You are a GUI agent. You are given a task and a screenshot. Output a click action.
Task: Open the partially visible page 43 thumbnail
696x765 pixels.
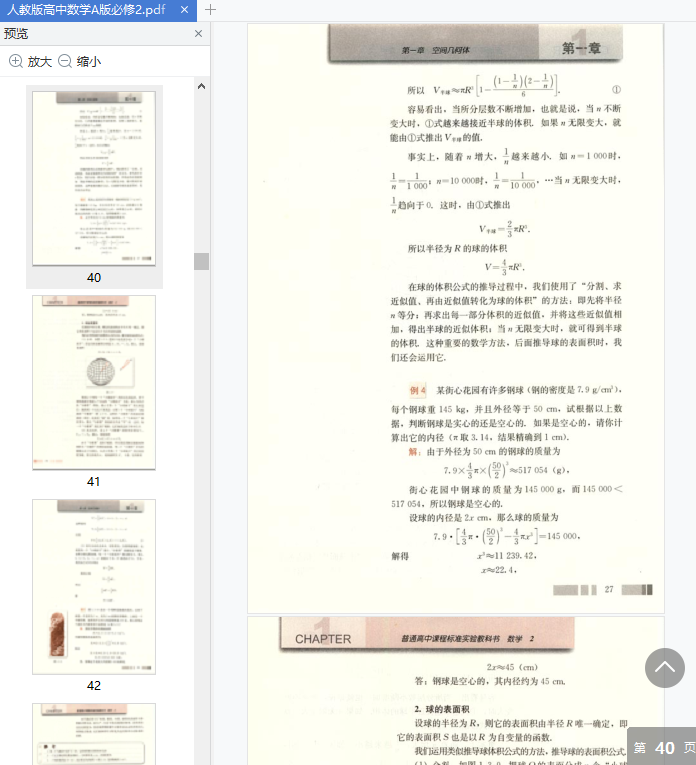[x=94, y=734]
